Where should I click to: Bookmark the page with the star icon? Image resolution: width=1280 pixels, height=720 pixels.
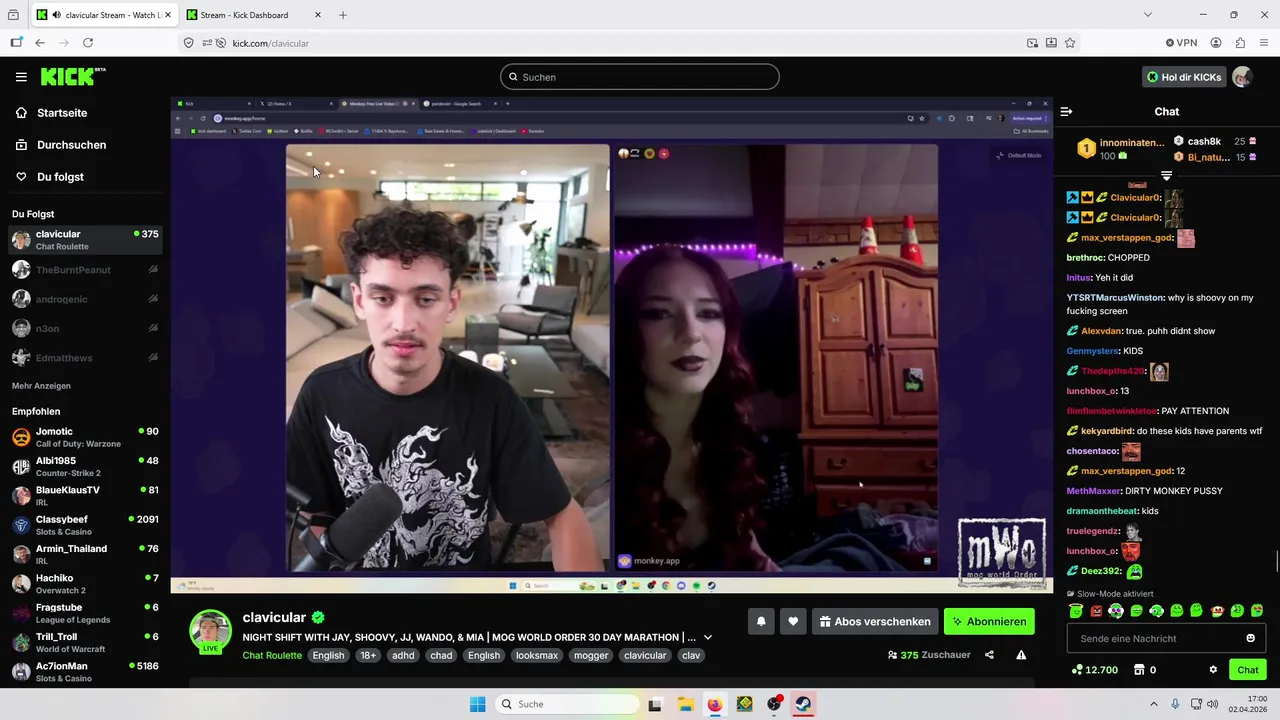(x=1070, y=43)
